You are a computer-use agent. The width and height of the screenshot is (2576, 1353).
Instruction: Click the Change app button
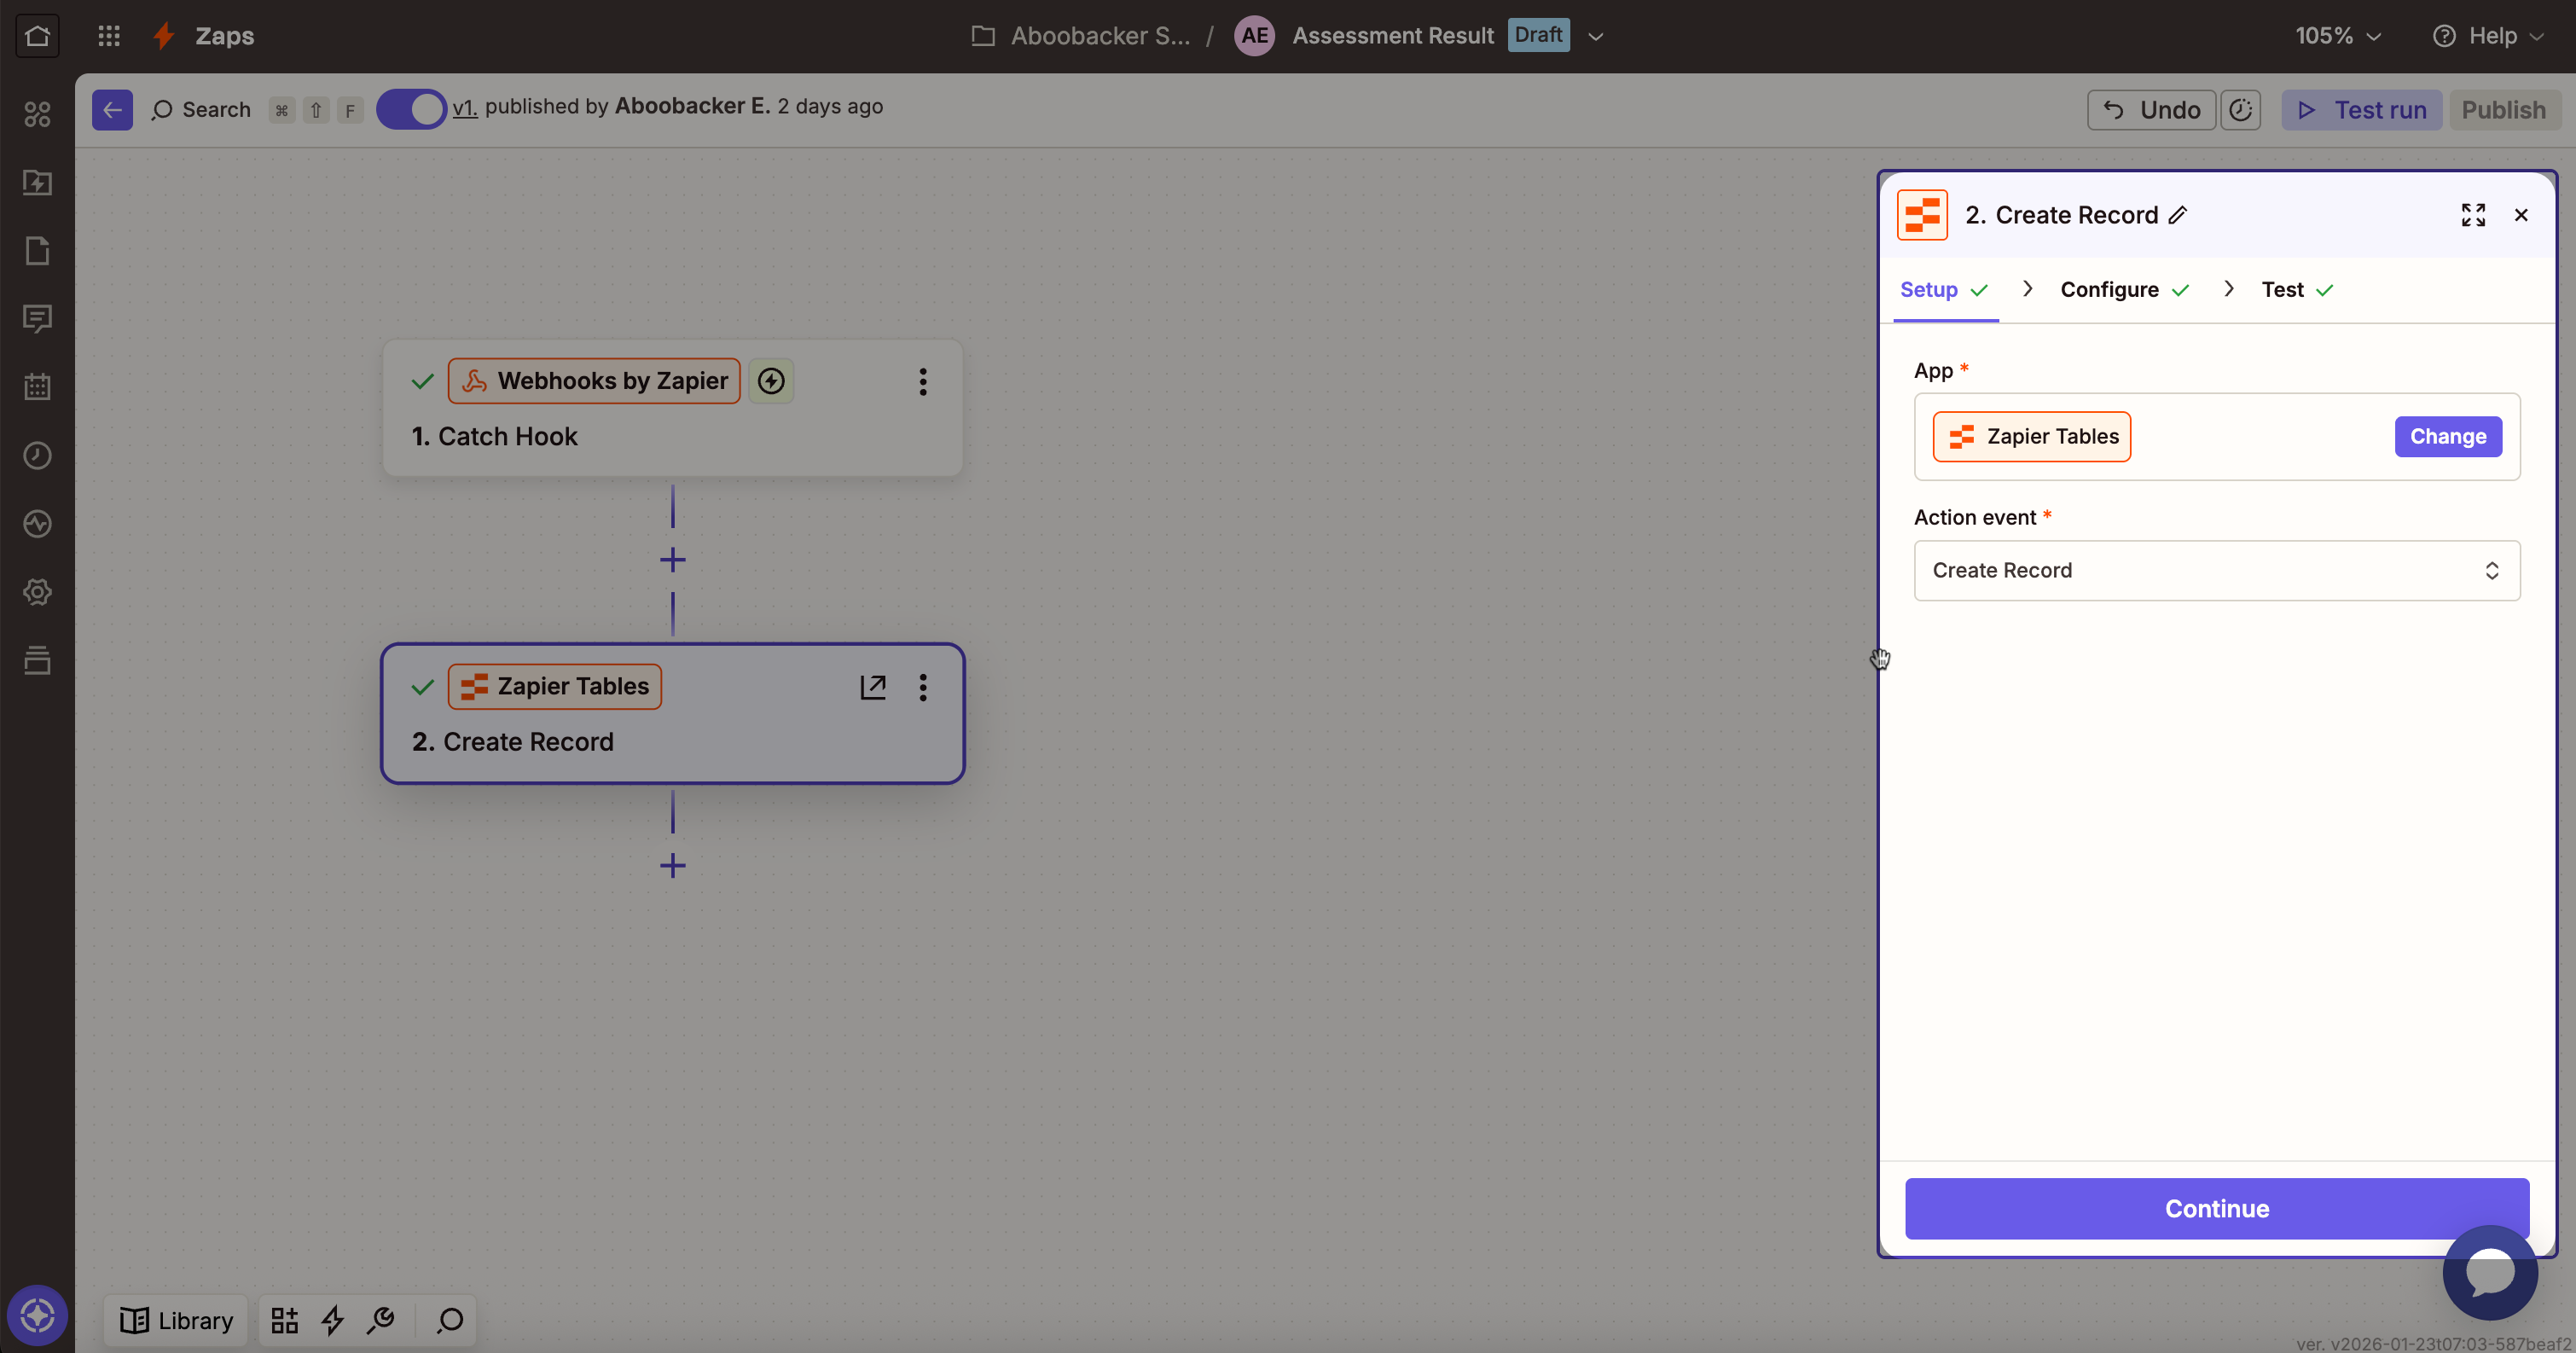2447,437
